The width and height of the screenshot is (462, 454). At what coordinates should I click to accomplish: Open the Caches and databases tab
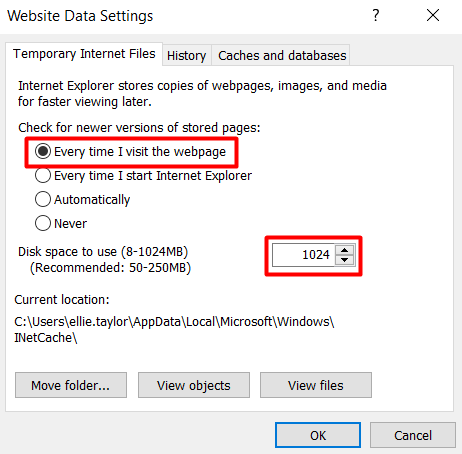[x=282, y=55]
